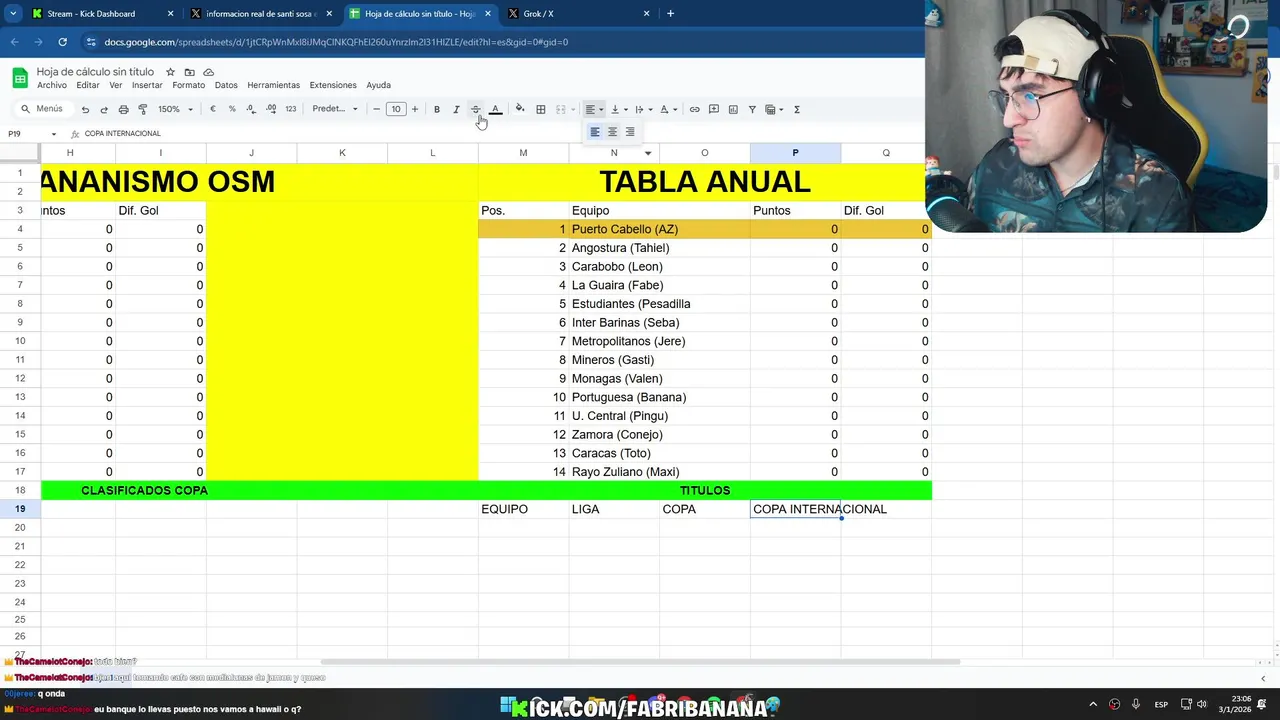Show hidden system tray icons

pyautogui.click(x=1093, y=704)
